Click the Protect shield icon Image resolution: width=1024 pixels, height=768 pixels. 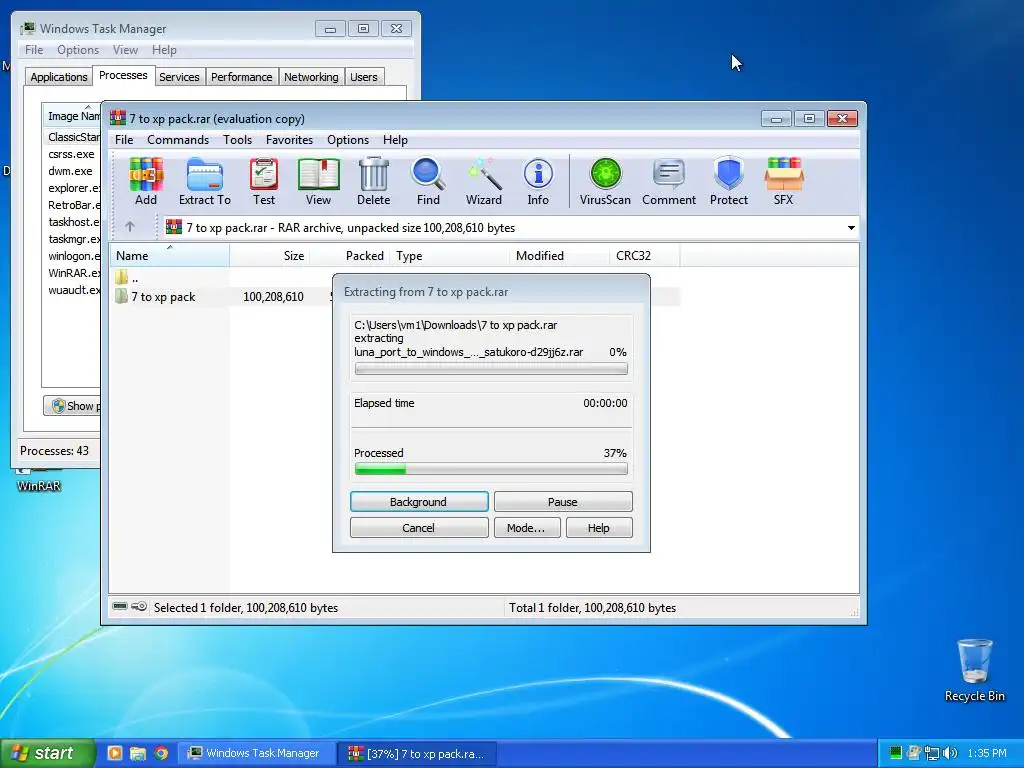(729, 182)
